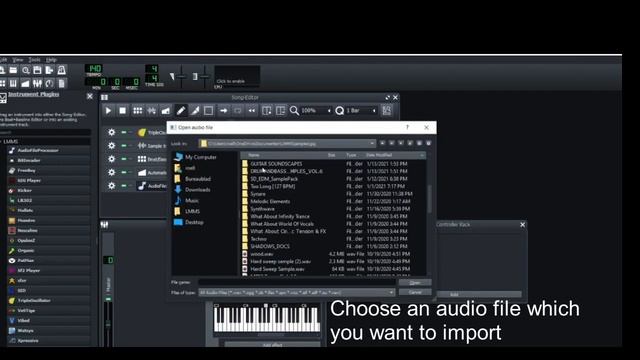Screen dimensions: 640x360
Task: Show the Piano Roll editor icon
Action: tap(13, 83)
